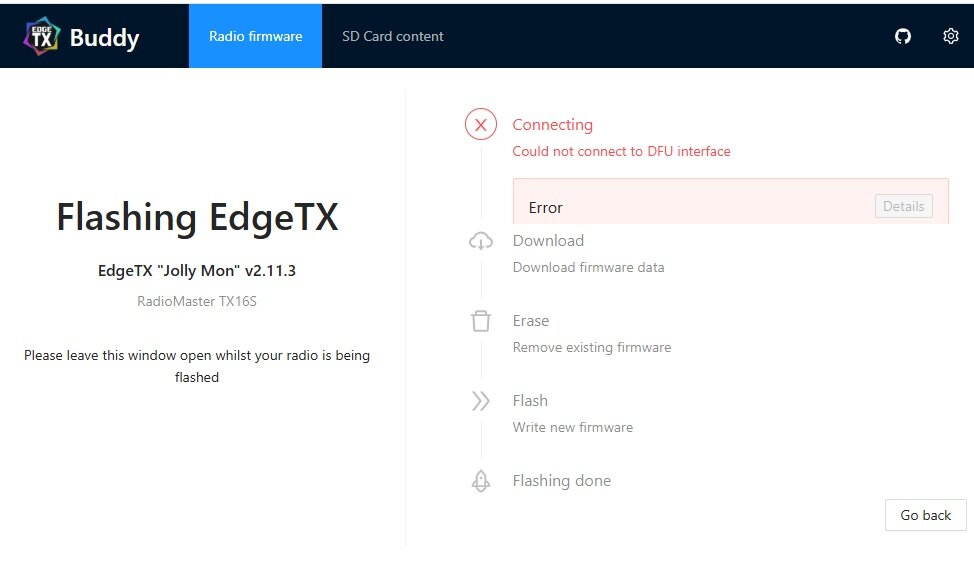The height and width of the screenshot is (567, 974).
Task: Click the EdgeTX Buddy logo icon
Action: tap(41, 37)
